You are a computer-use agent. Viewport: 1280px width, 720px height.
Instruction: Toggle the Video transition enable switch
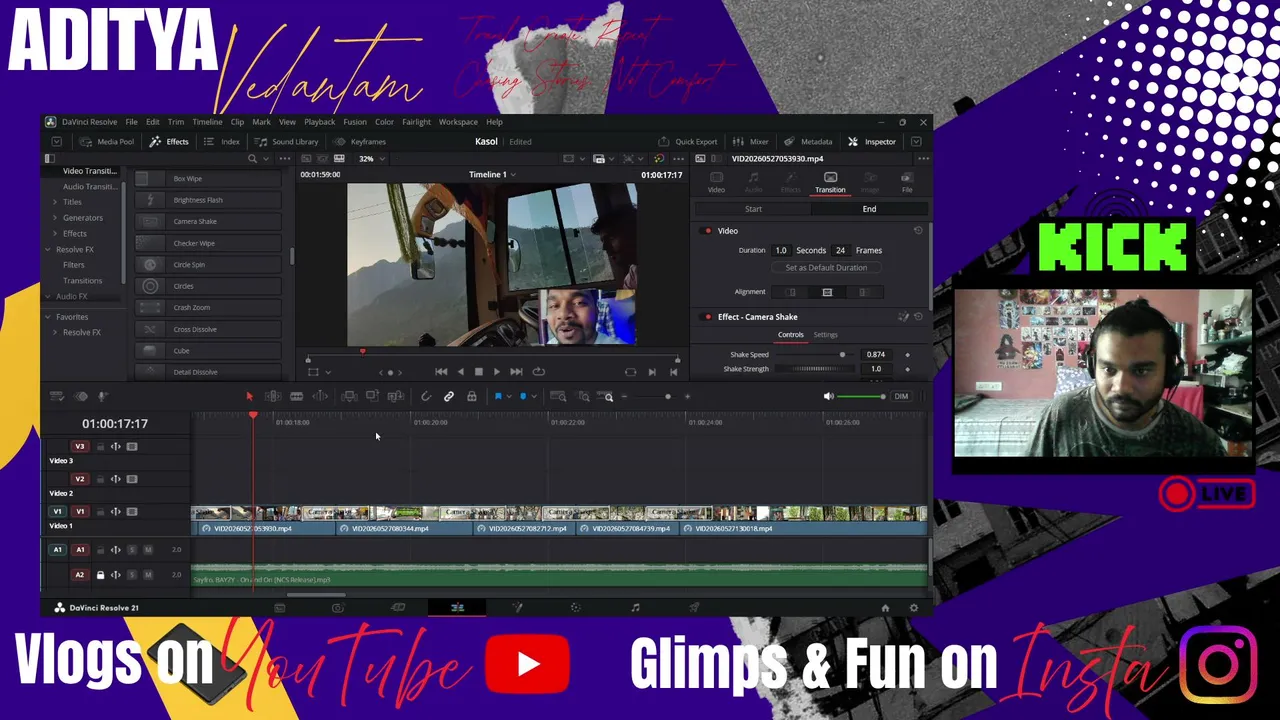click(708, 231)
